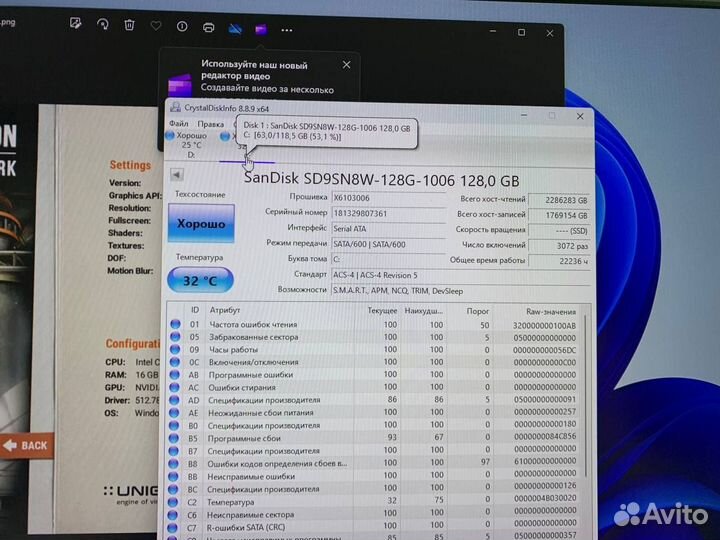Click the volume letter field C:
720x540 pixels.
388,259
